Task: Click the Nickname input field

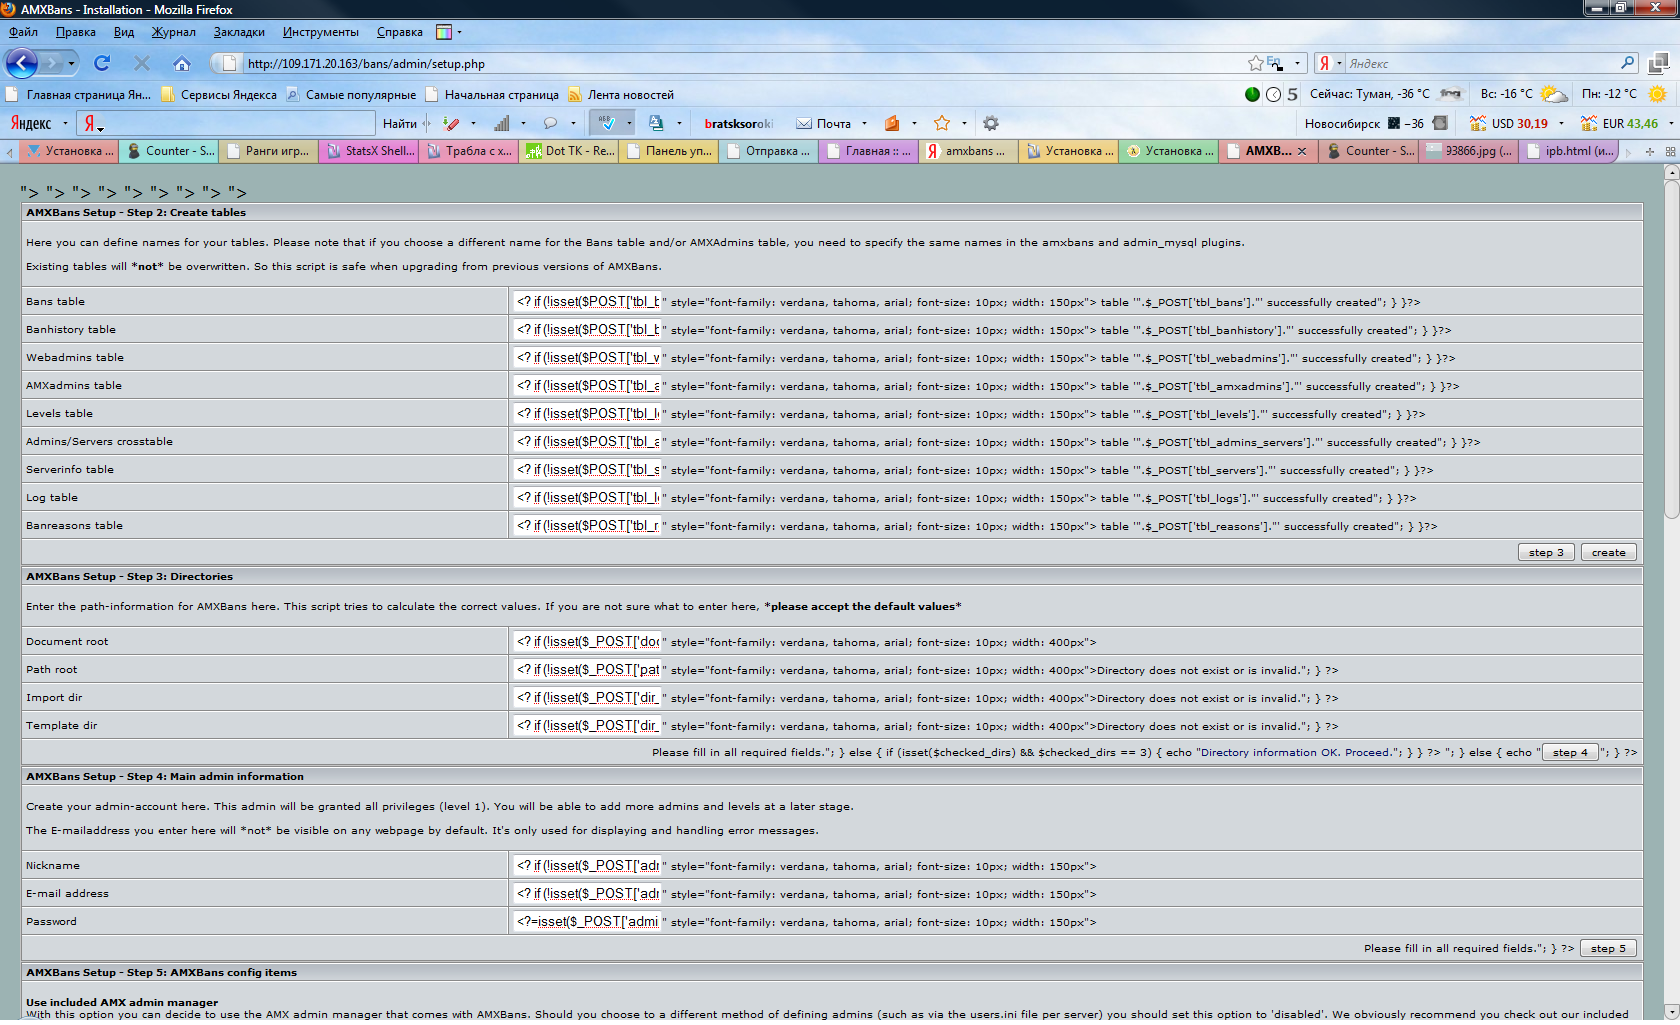Action: click(x=588, y=865)
